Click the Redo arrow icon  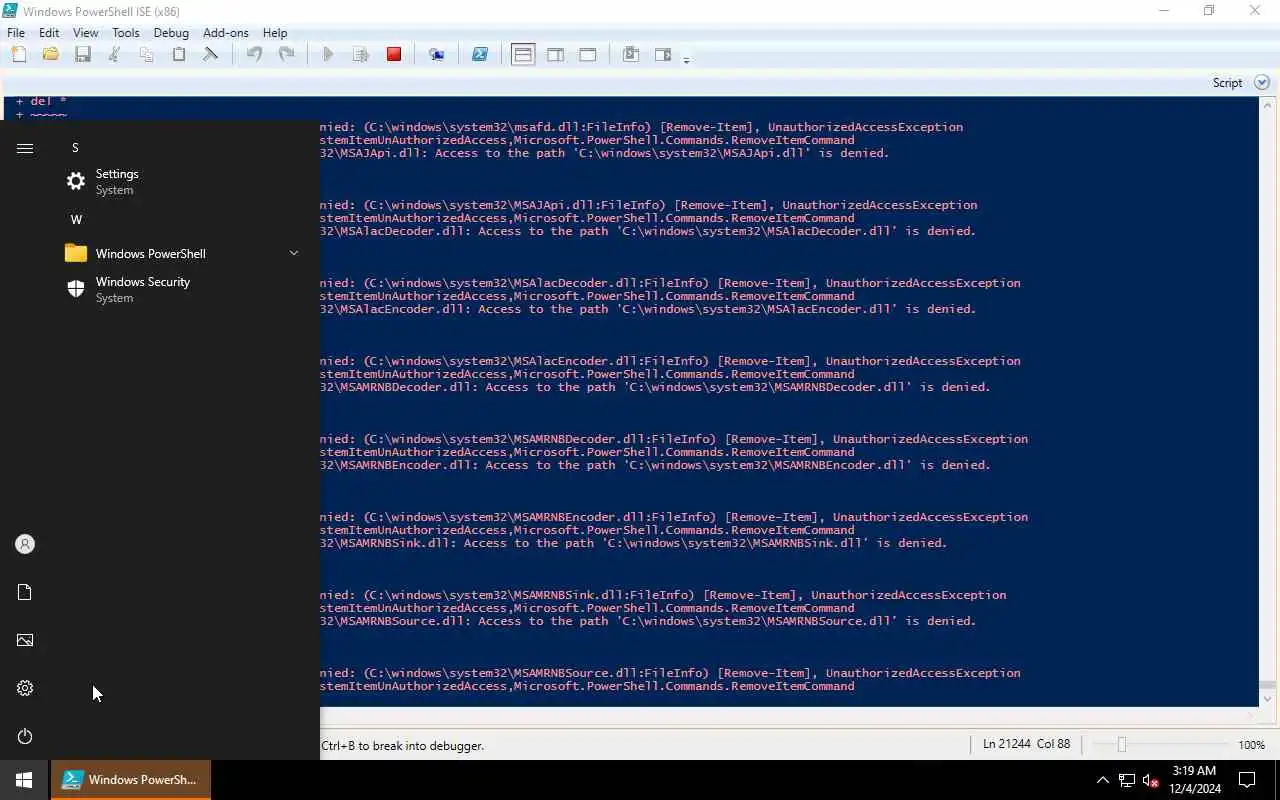tap(286, 55)
